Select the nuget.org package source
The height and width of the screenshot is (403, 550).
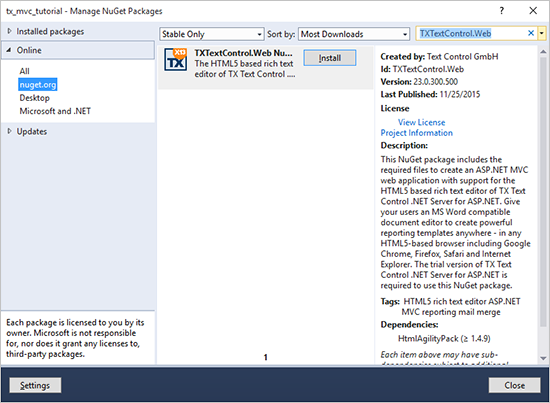point(38,85)
